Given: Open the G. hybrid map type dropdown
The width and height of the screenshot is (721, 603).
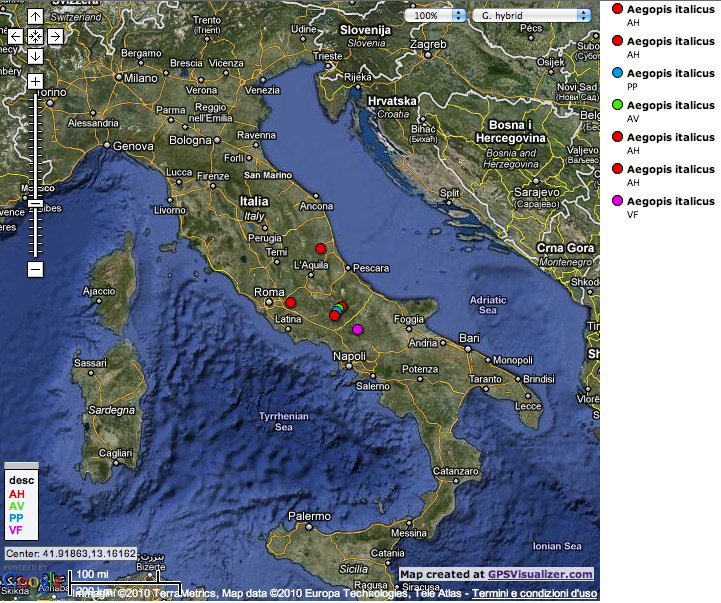Looking at the screenshot, I should 532,16.
